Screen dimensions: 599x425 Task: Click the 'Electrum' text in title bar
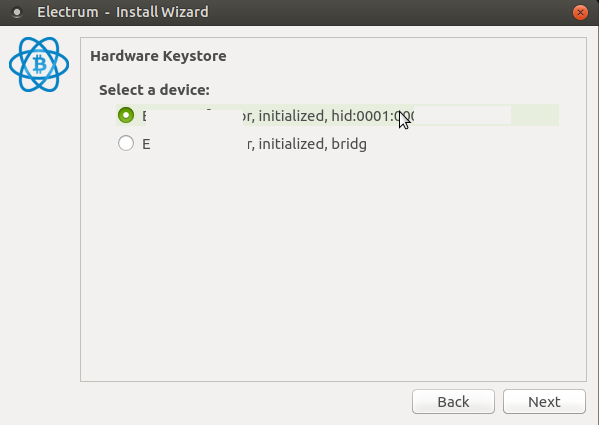(x=68, y=12)
